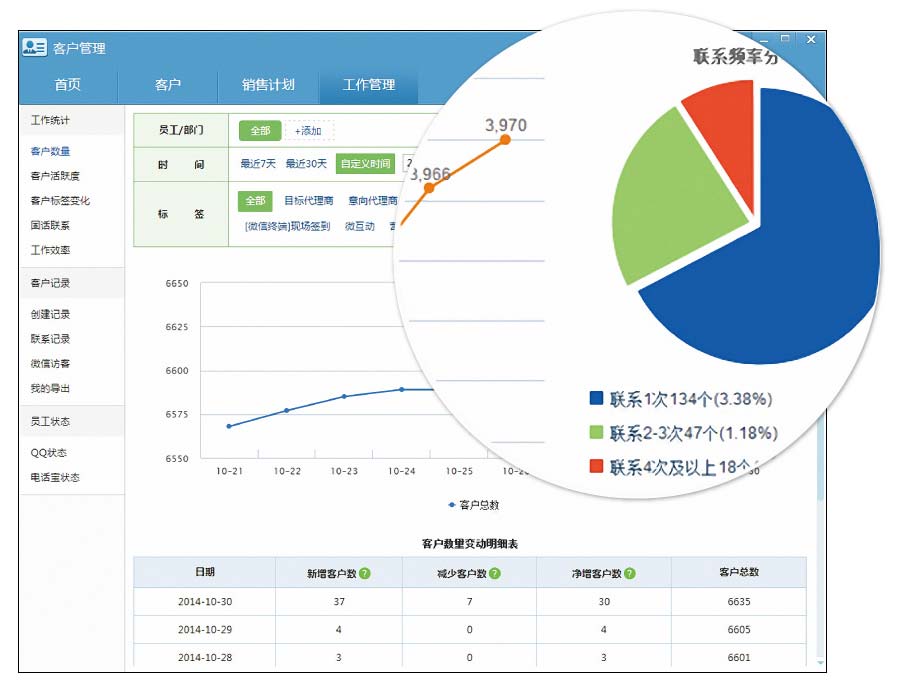Switch to the 首页 tab
Image resolution: width=901 pixels, height=684 pixels.
(x=68, y=85)
